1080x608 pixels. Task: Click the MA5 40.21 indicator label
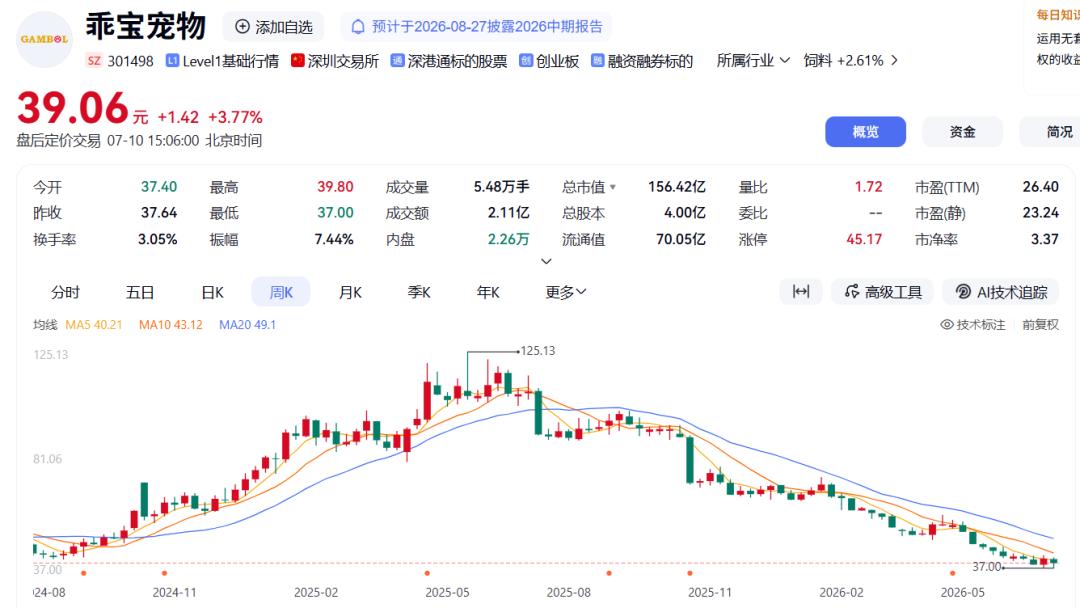pos(94,324)
